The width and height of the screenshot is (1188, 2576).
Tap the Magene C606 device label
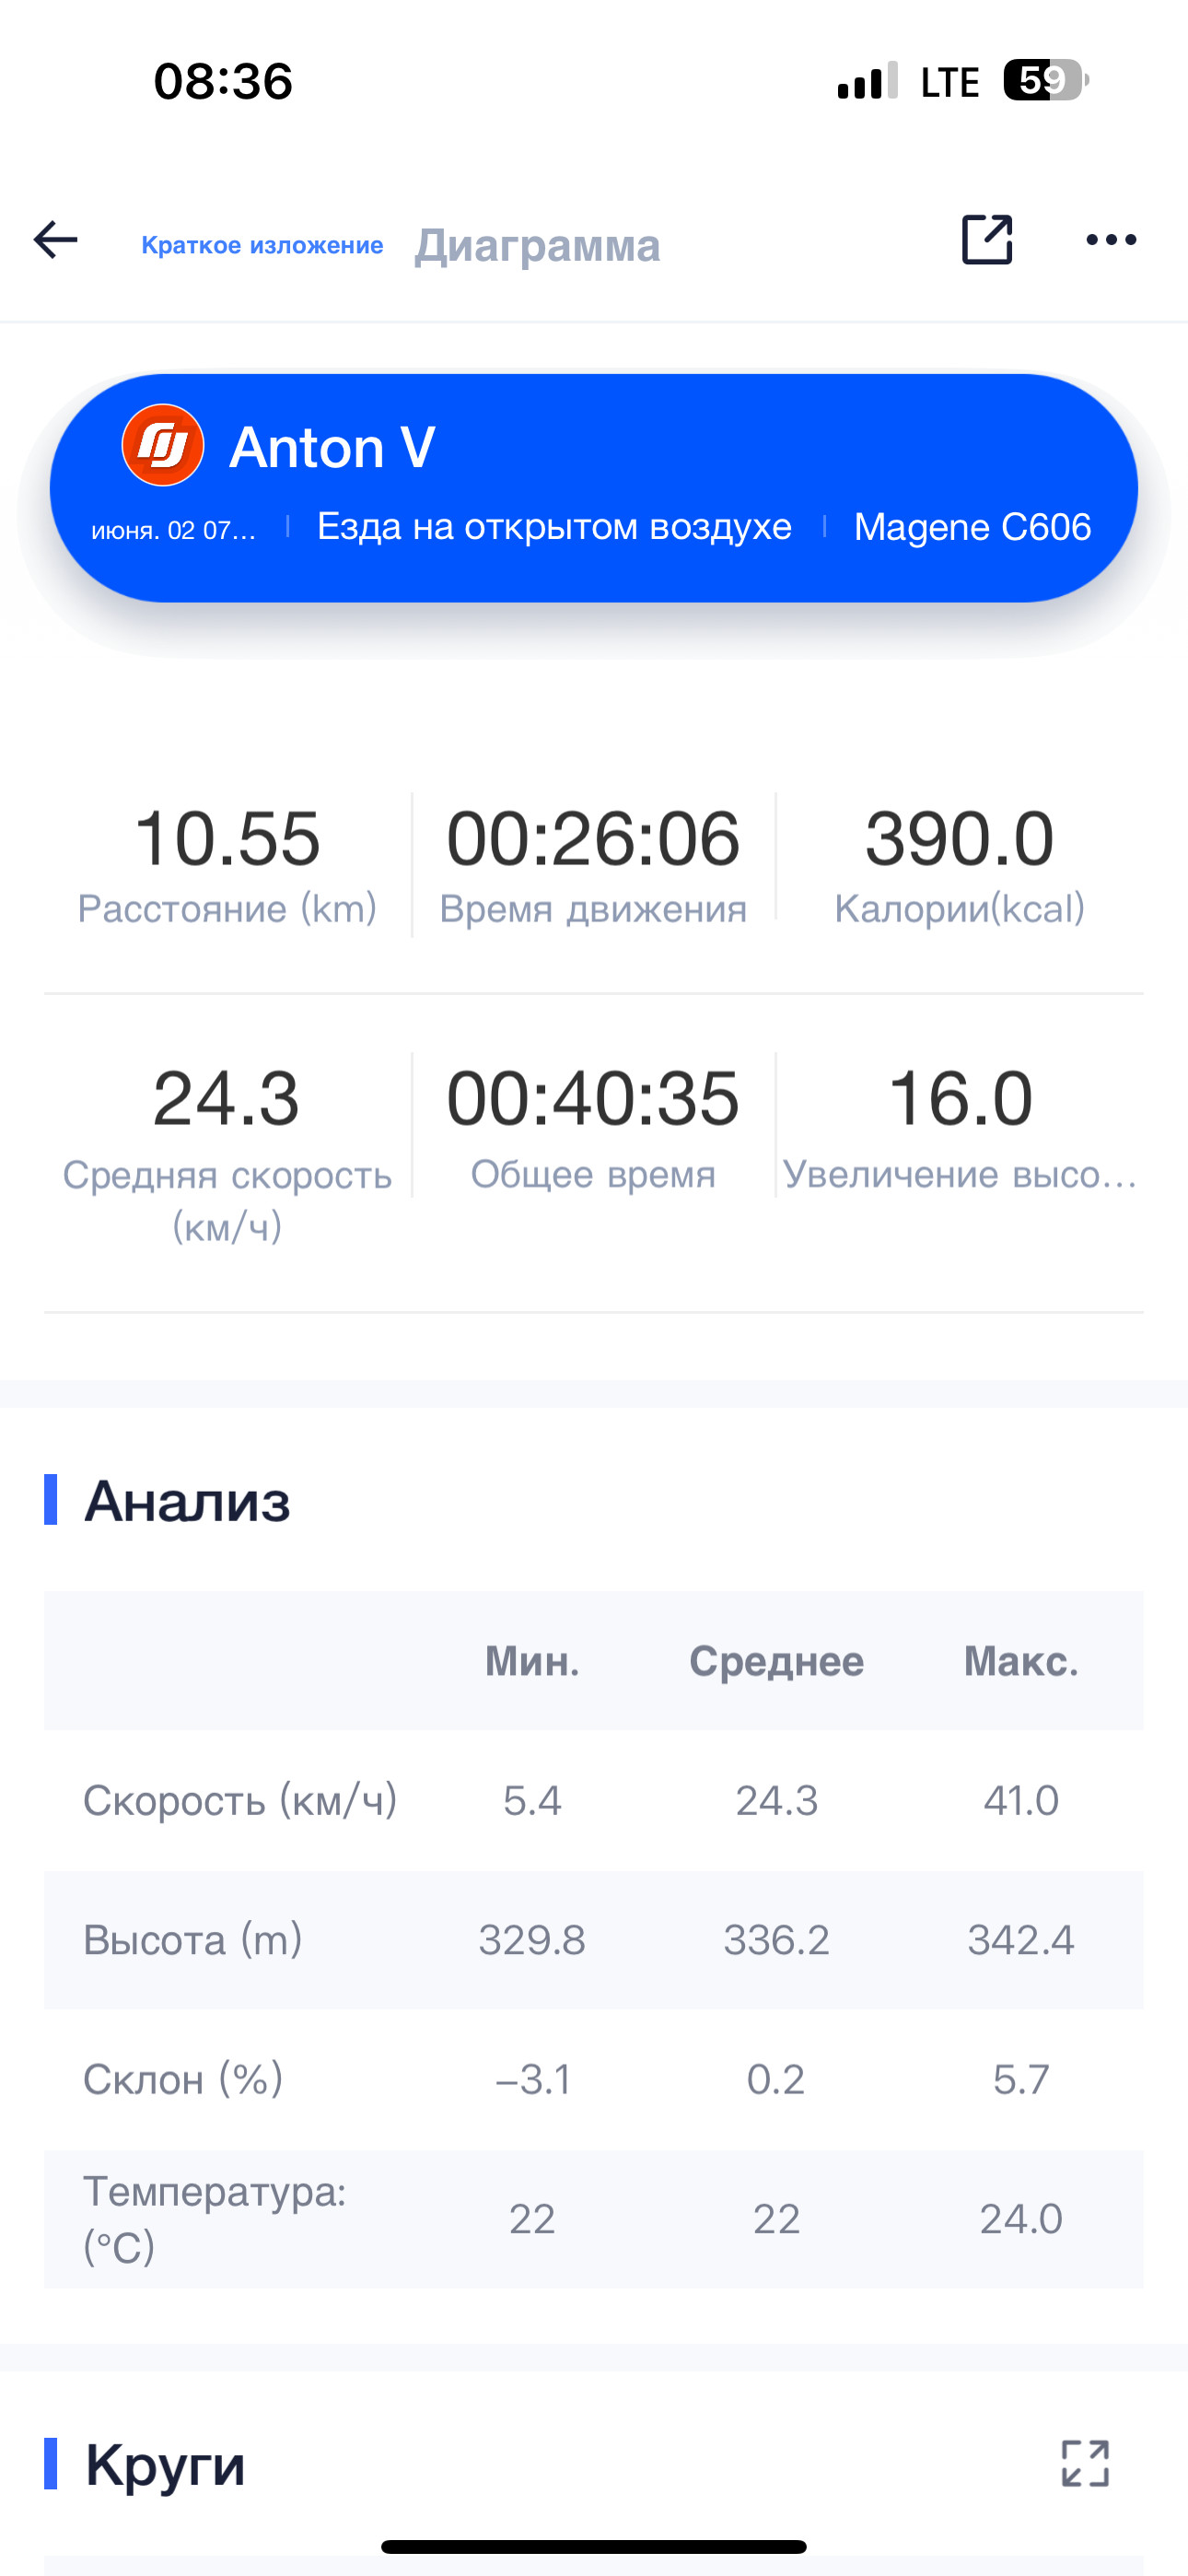[x=972, y=527]
